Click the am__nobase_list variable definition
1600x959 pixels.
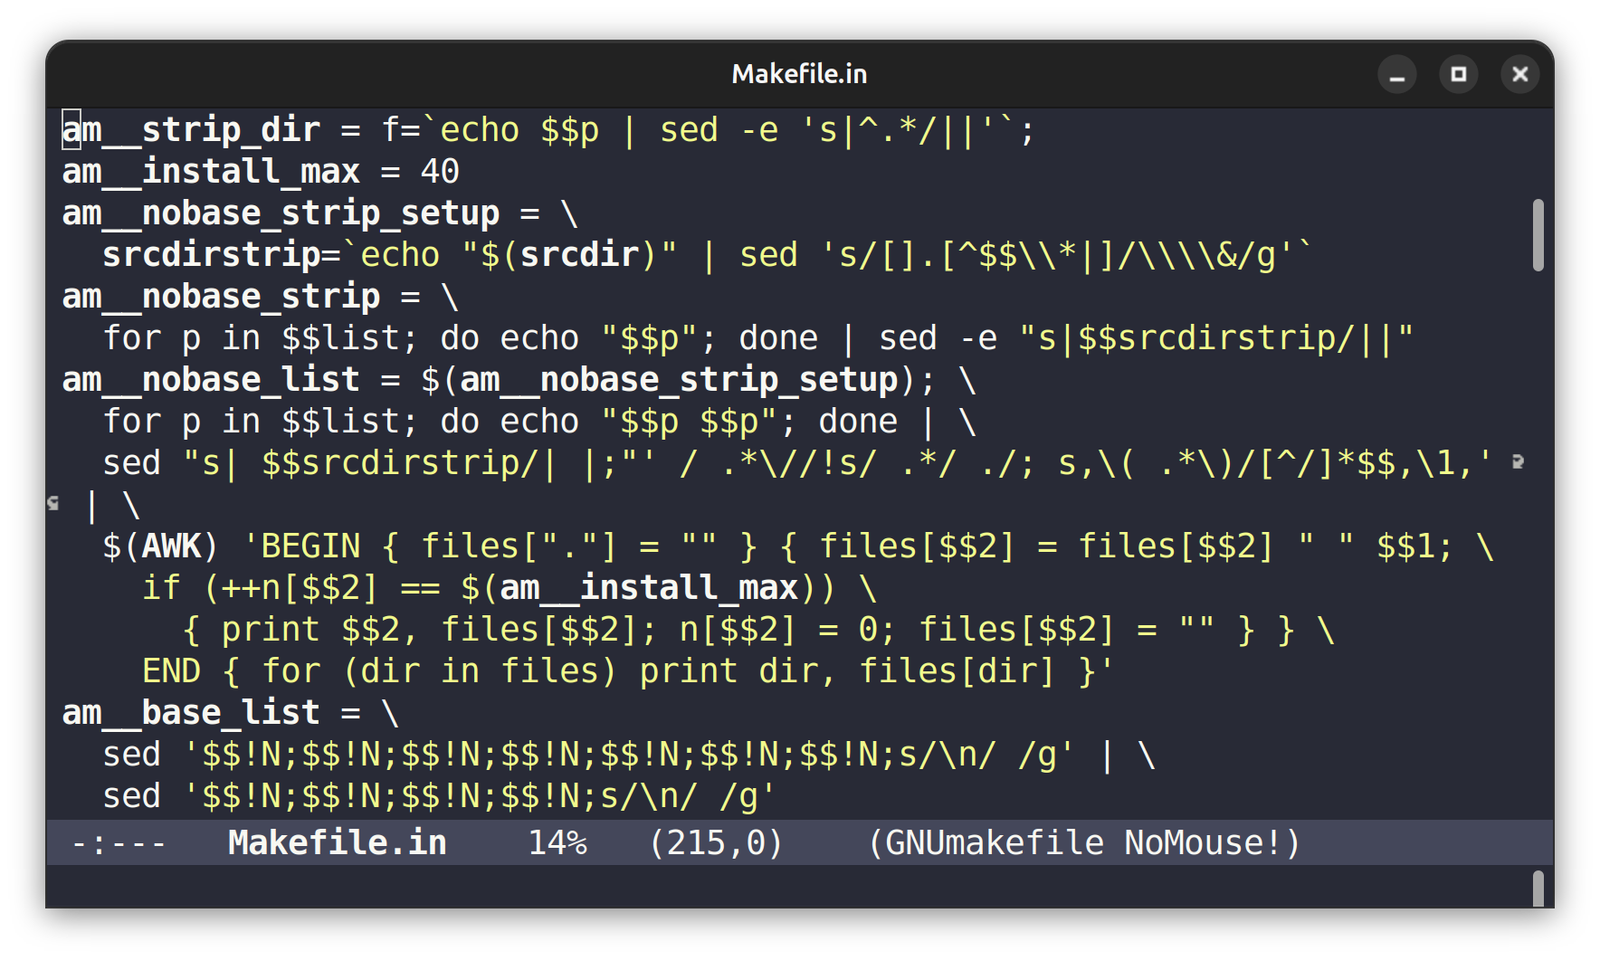pos(211,380)
